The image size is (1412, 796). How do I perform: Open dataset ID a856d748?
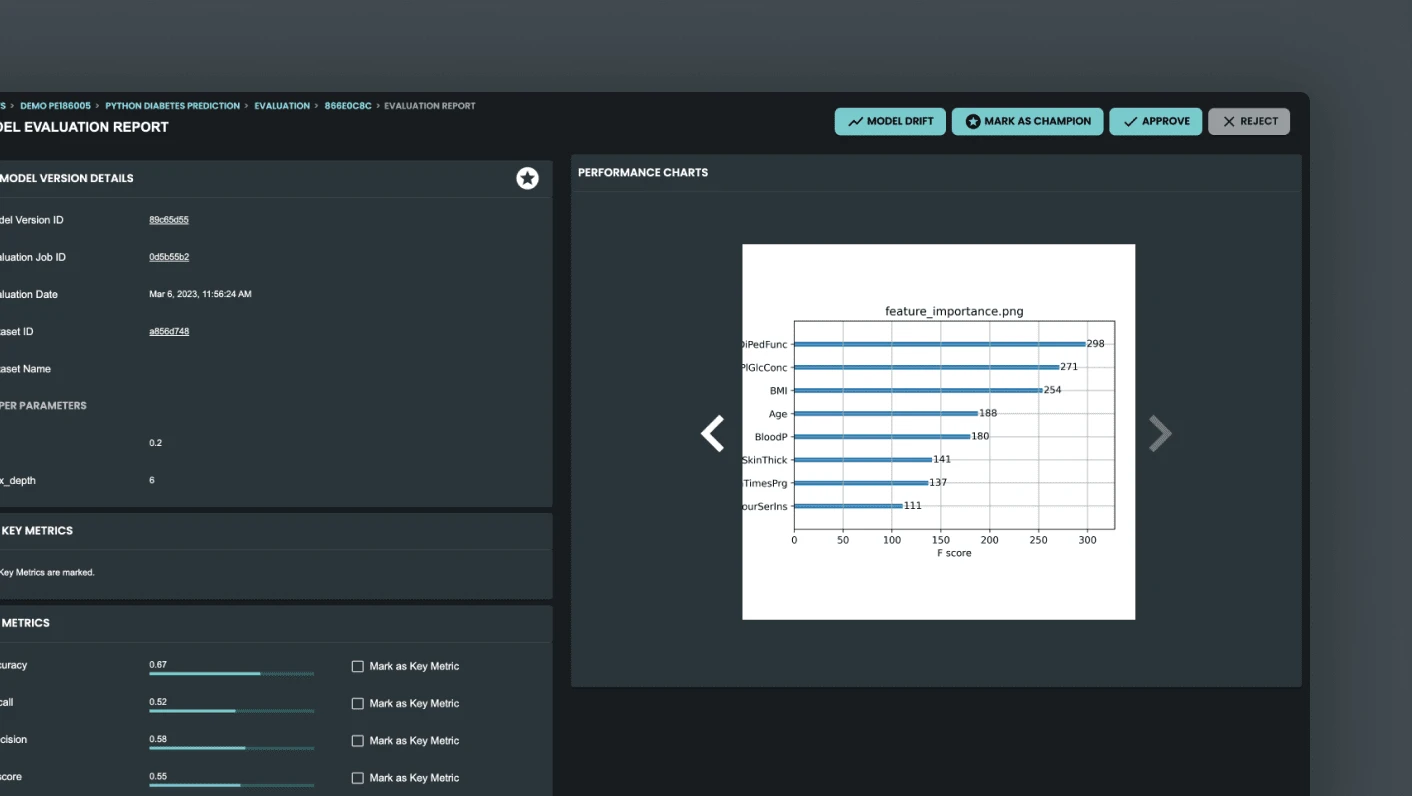point(169,331)
